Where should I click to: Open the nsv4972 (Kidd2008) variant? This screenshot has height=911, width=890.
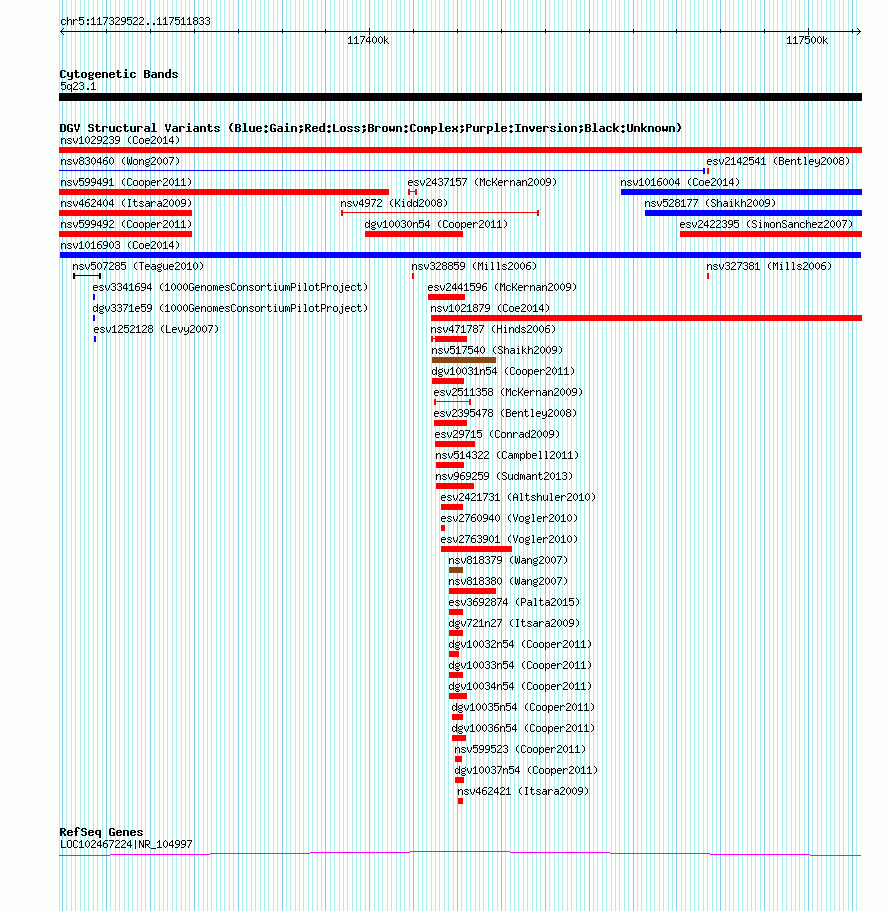tap(394, 203)
